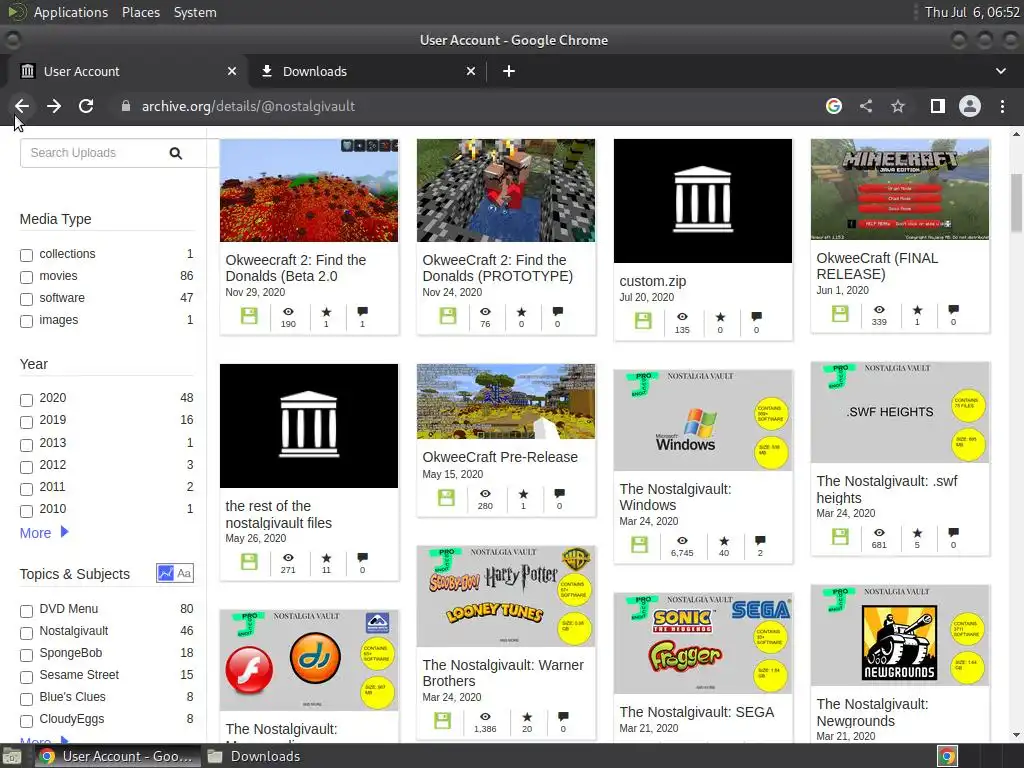The width and height of the screenshot is (1024, 768).
Task: Share this page via share icon
Action: tap(866, 106)
